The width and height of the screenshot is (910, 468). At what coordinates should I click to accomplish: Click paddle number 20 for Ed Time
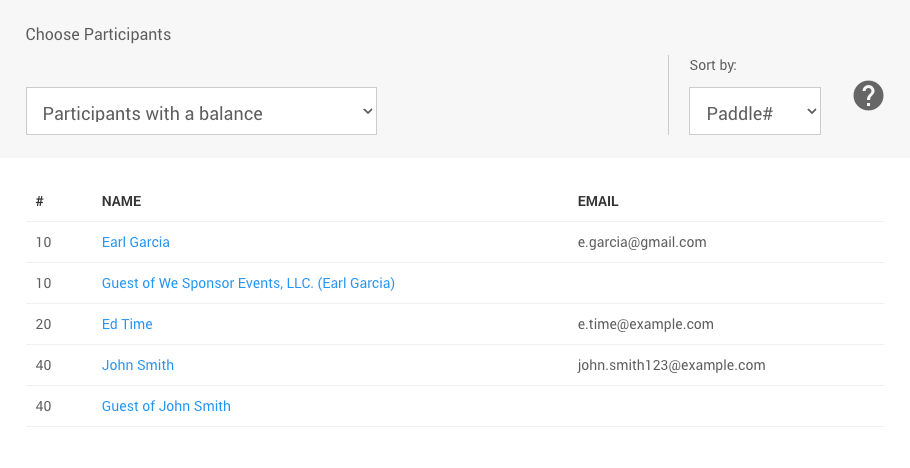point(43,324)
